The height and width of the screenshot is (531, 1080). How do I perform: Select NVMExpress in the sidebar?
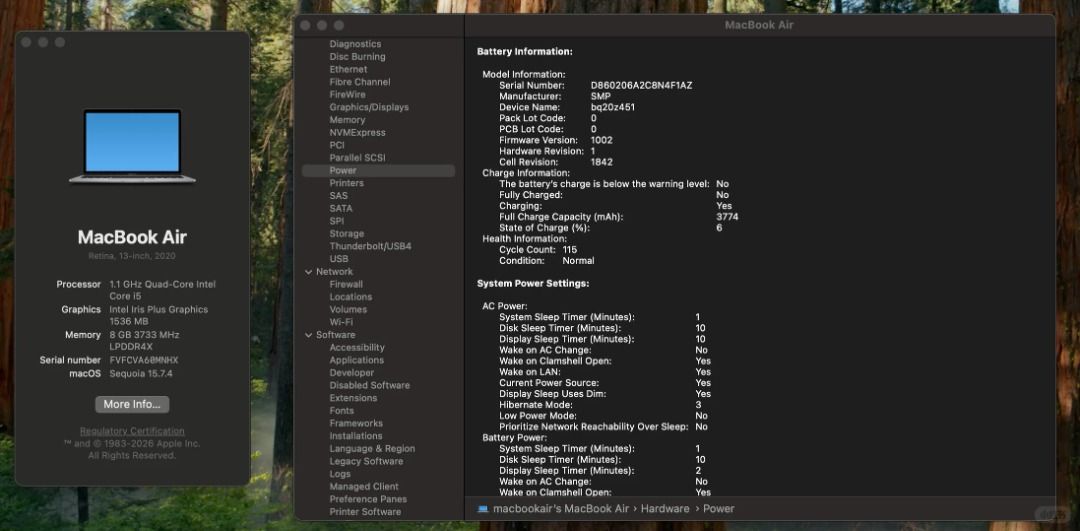coord(357,132)
